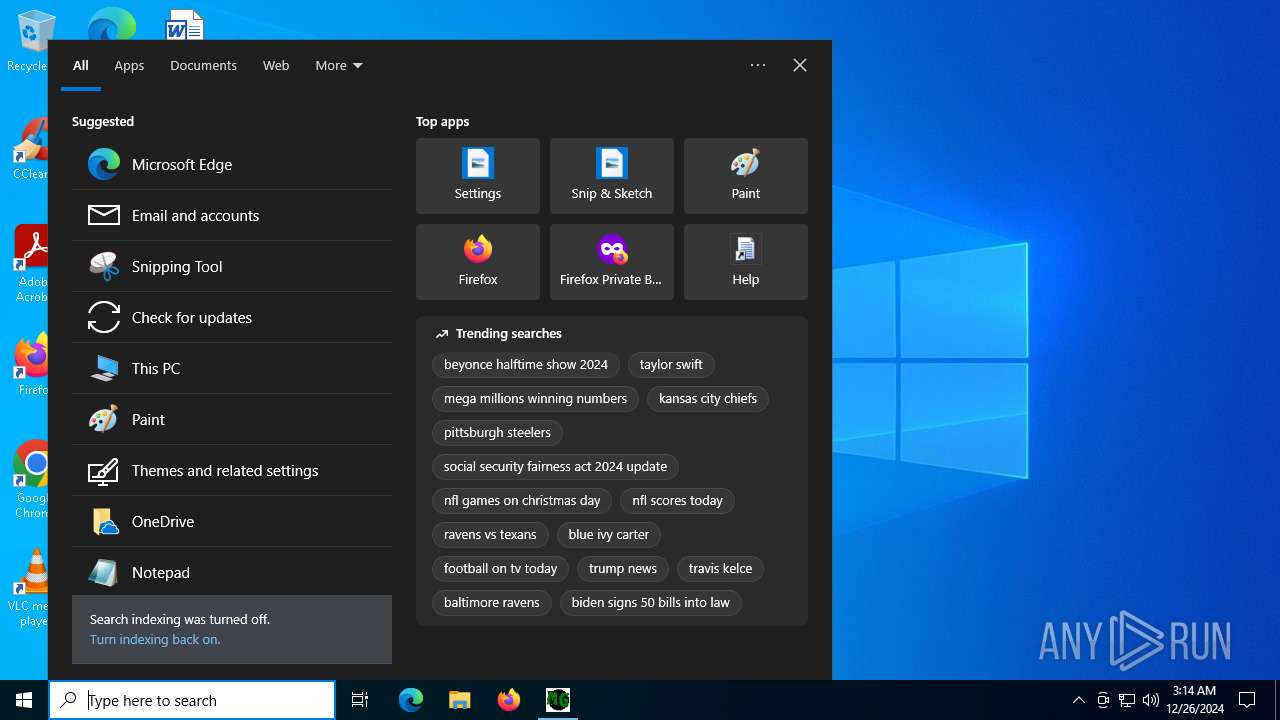Screen dimensions: 1280x720
Task: Open the Word document desktop icon
Action: 185,25
